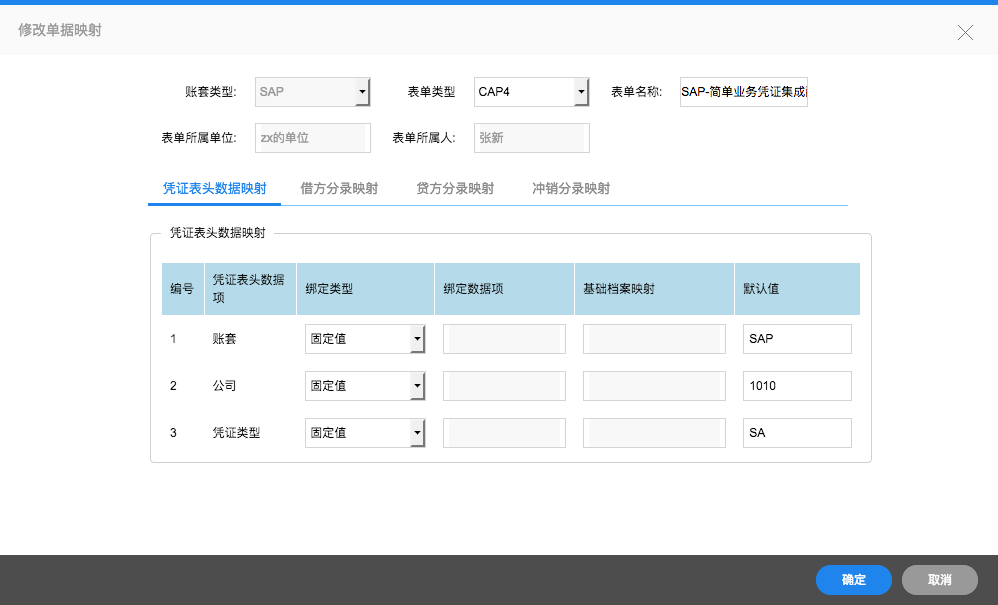Edit the default value field containing SAP
This screenshot has width=998, height=605.
point(797,339)
